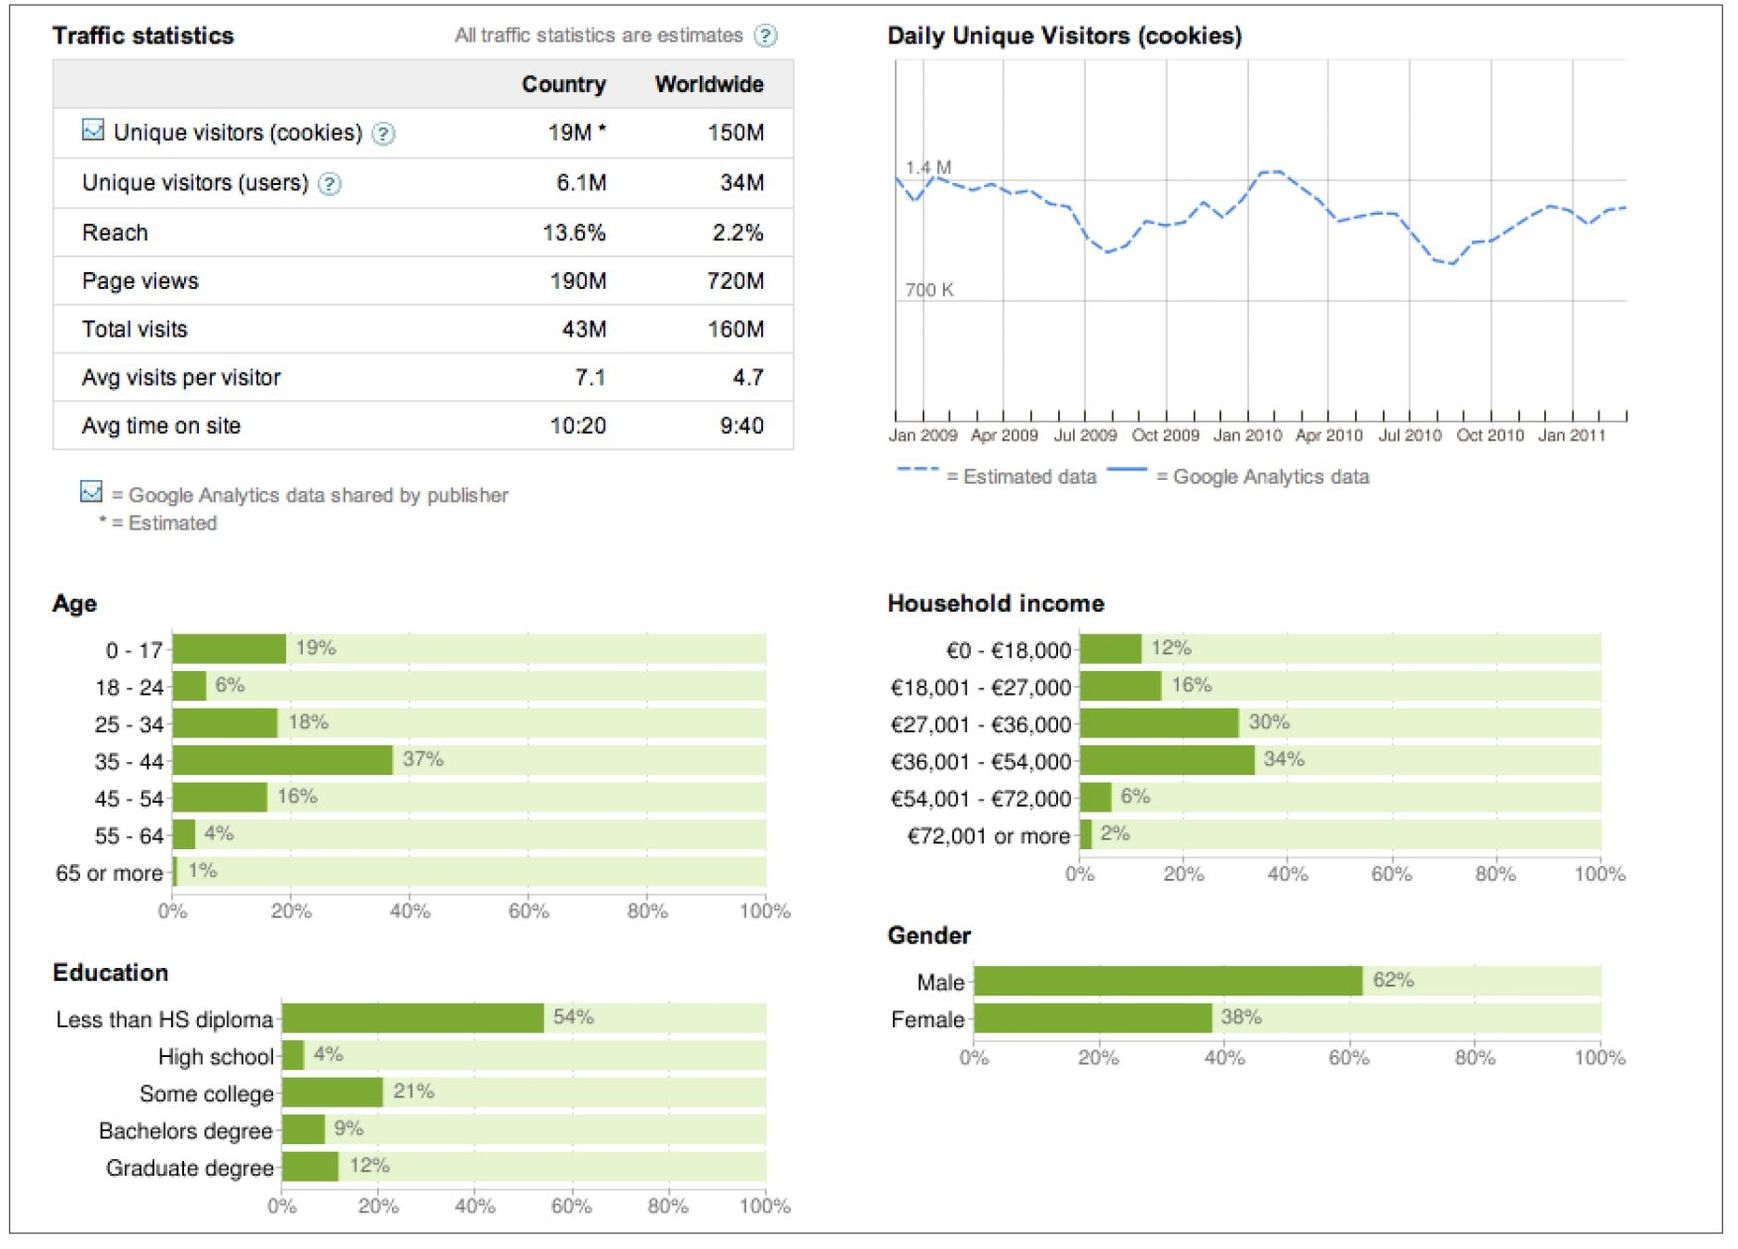Click the 9:40 worldwide avg time value
1738x1249 pixels.
tap(742, 426)
